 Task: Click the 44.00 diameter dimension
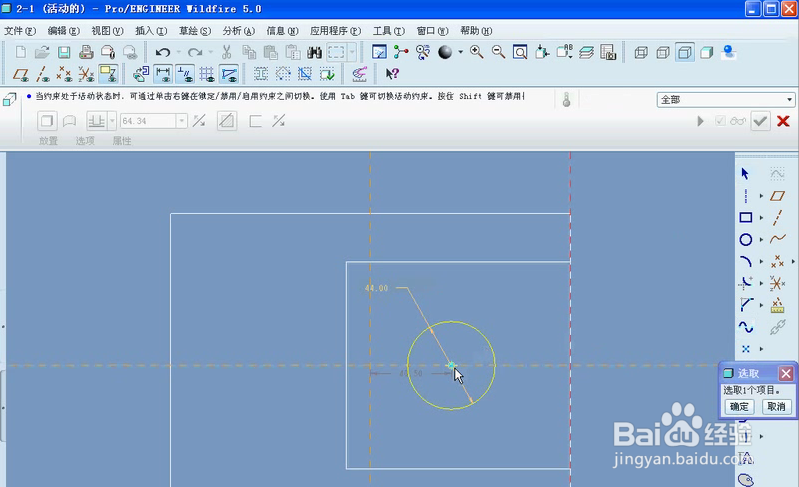click(376, 288)
